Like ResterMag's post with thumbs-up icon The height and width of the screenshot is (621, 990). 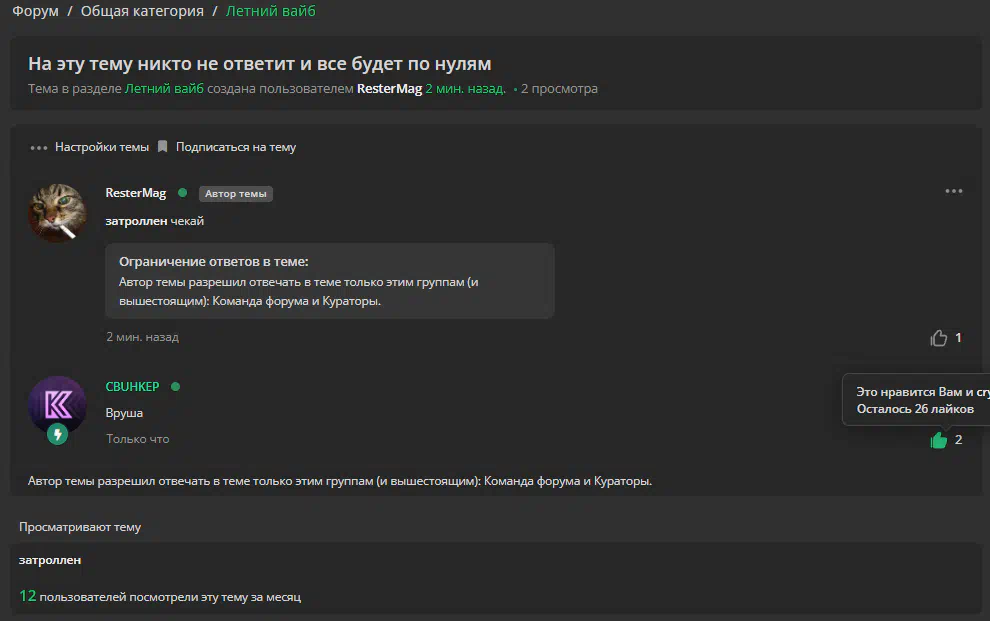(938, 338)
